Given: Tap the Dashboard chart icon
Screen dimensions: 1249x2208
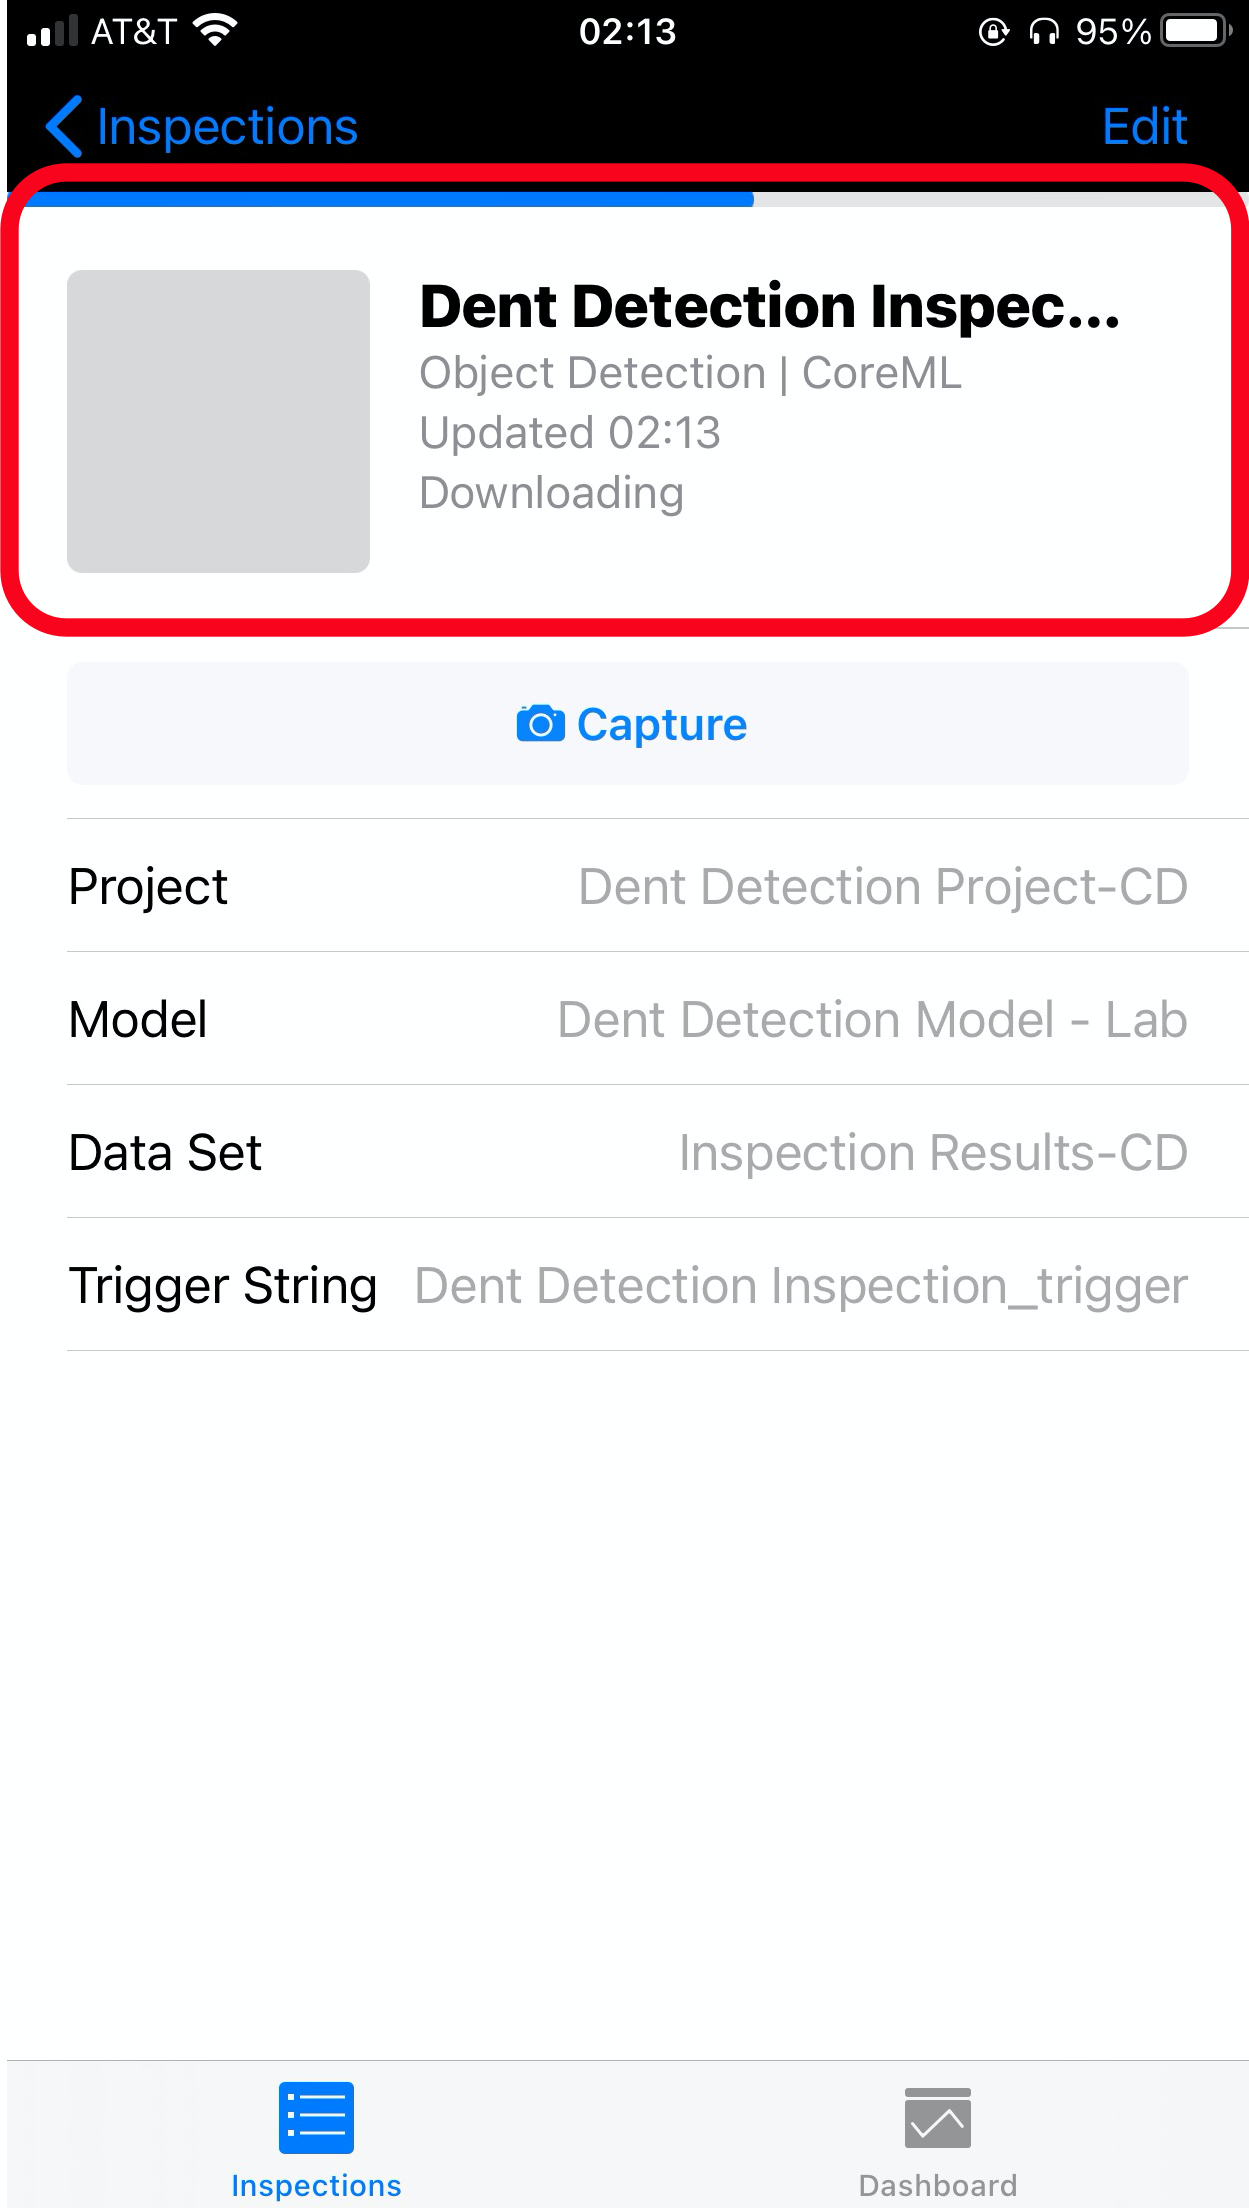Looking at the screenshot, I should (938, 2118).
